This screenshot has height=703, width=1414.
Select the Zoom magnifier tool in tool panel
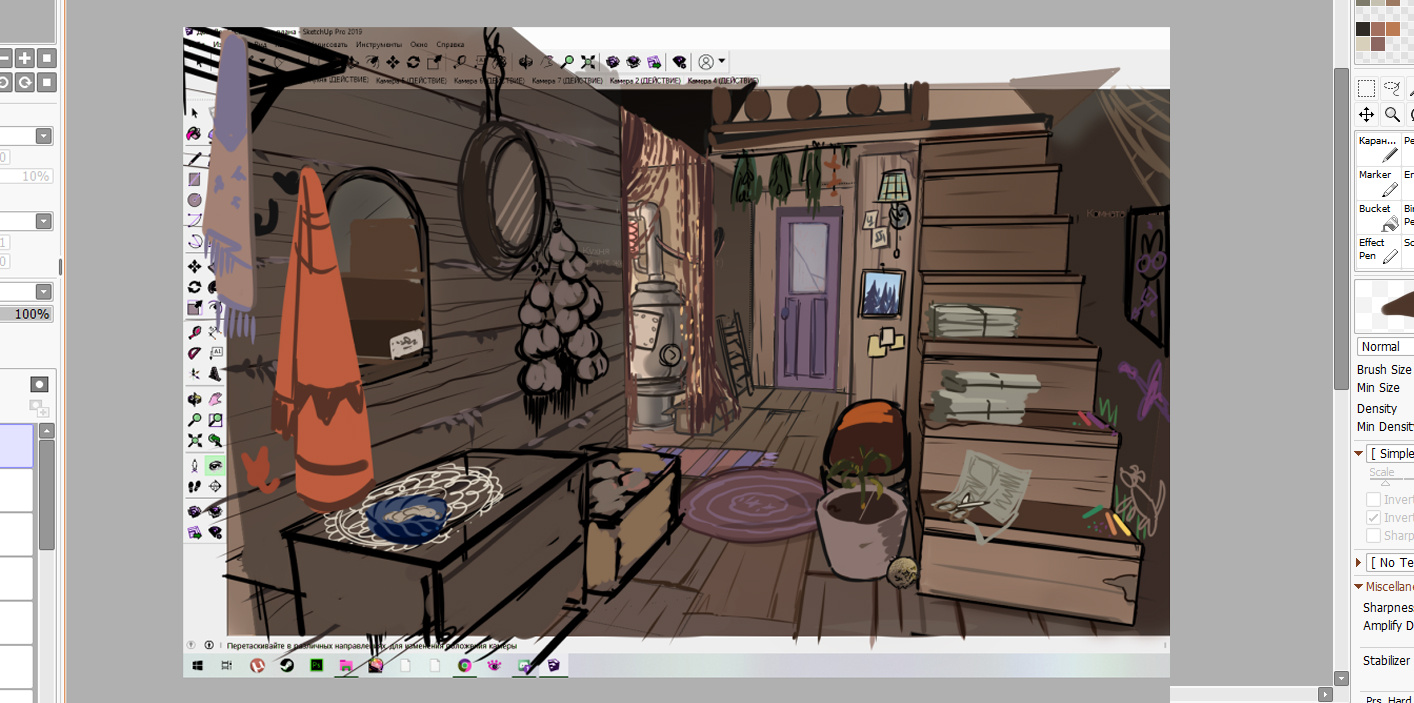[1392, 115]
